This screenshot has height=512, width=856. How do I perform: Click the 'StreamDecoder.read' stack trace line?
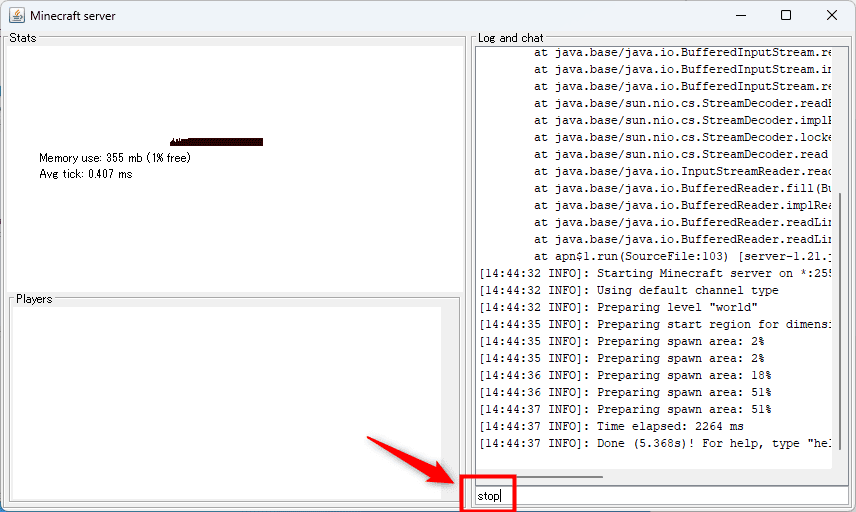click(681, 154)
